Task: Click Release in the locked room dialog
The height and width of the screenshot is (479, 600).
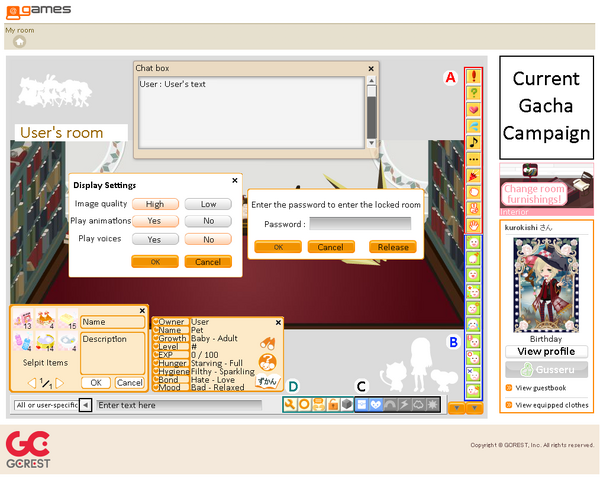Action: pos(393,247)
